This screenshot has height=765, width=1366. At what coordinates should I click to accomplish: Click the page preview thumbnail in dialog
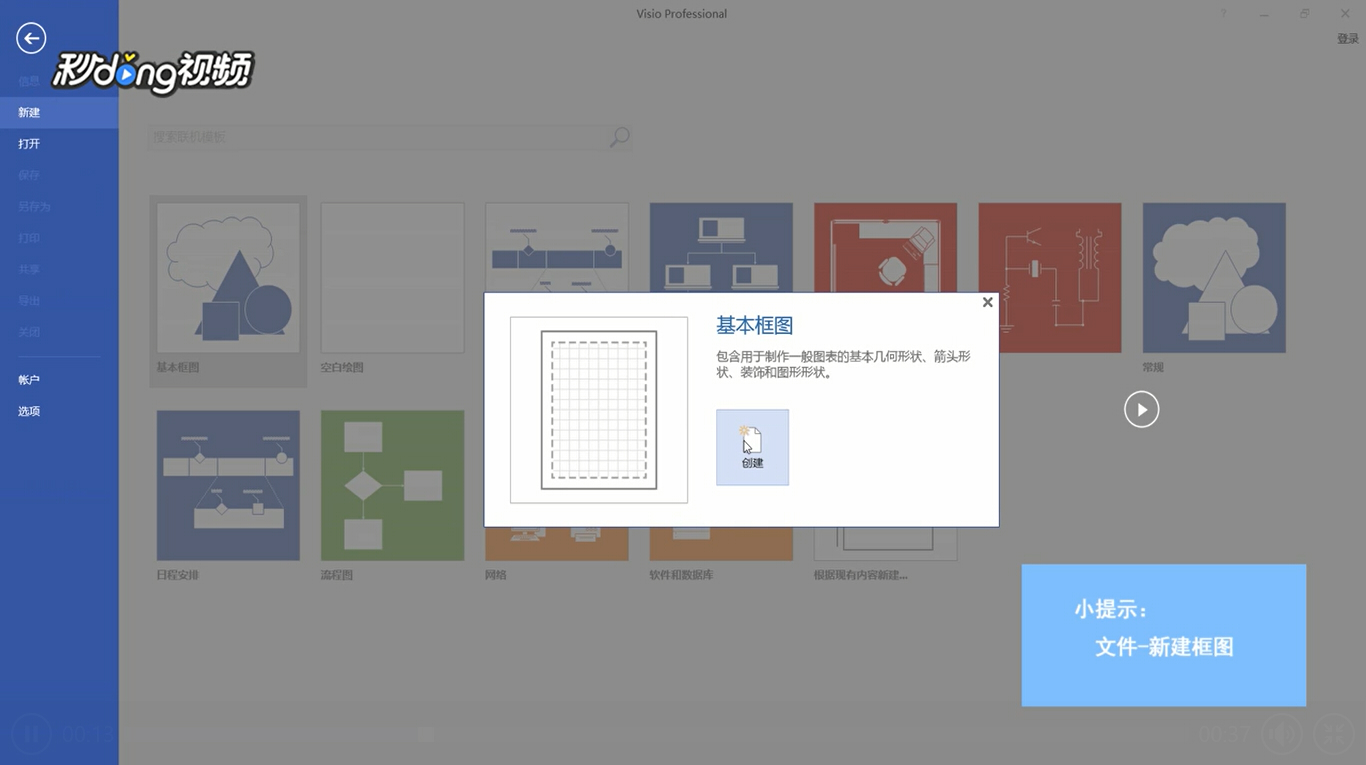[x=599, y=410]
